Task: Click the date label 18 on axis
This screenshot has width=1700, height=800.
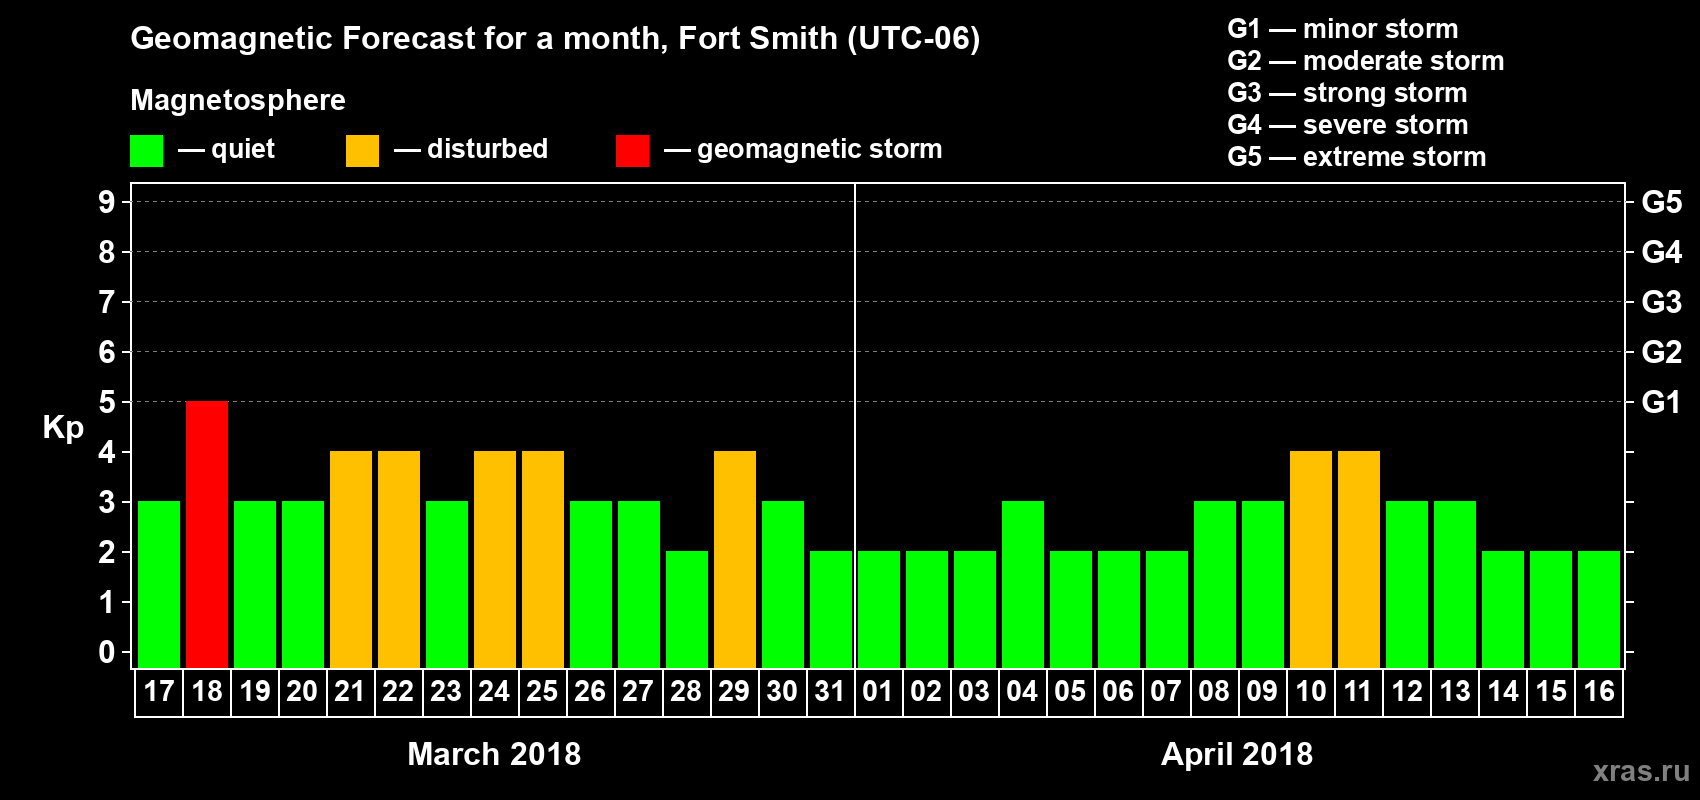Action: click(x=207, y=692)
